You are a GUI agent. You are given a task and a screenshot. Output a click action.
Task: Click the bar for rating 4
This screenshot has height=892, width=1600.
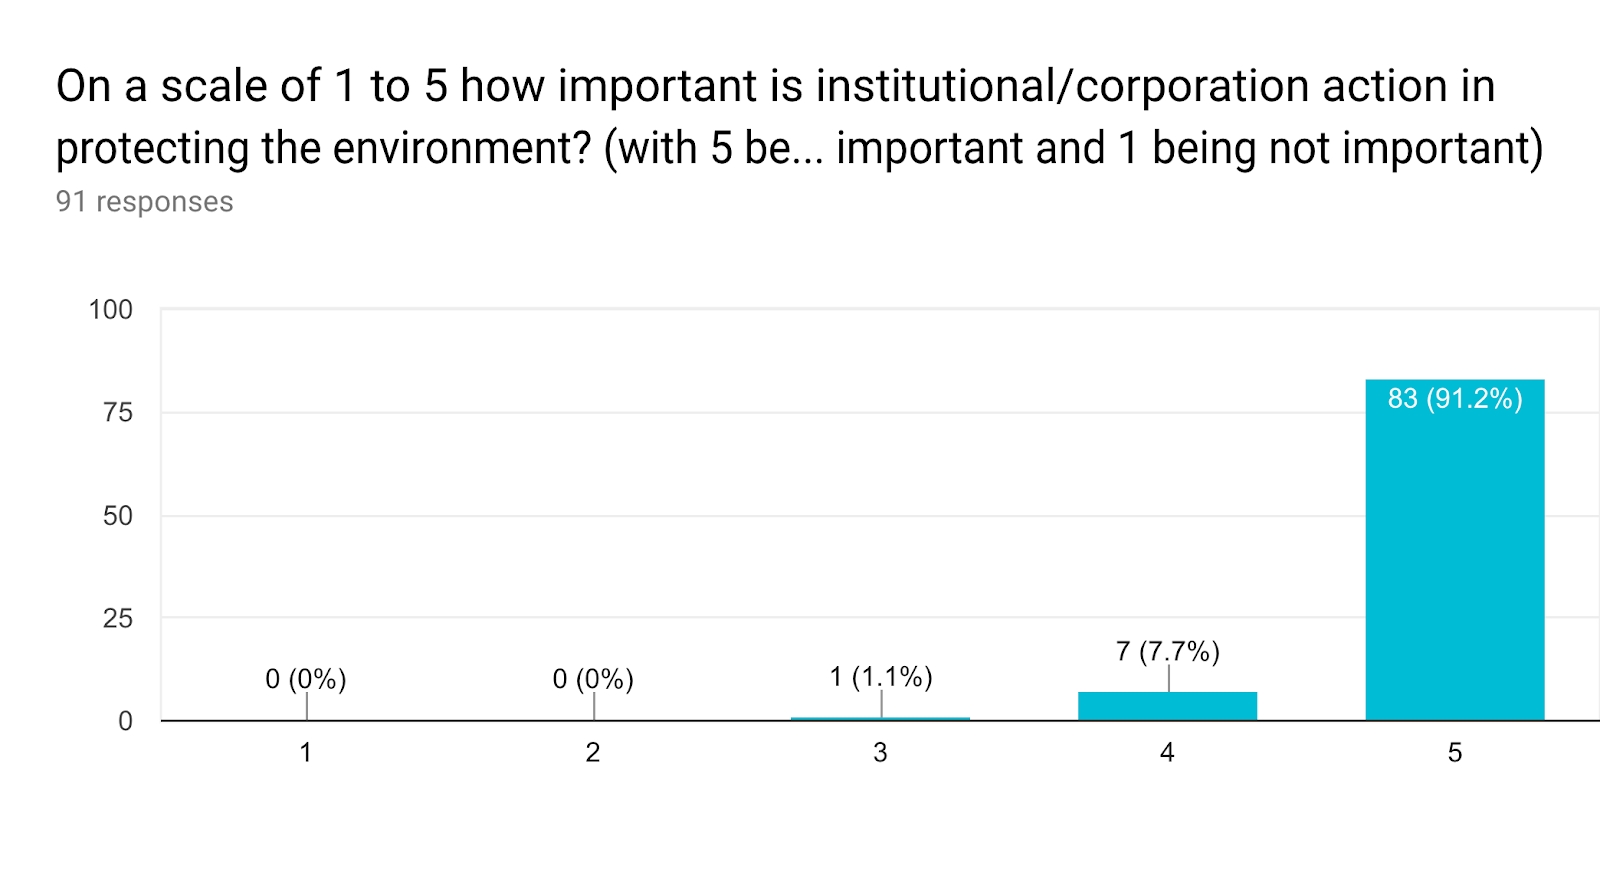tap(1167, 706)
